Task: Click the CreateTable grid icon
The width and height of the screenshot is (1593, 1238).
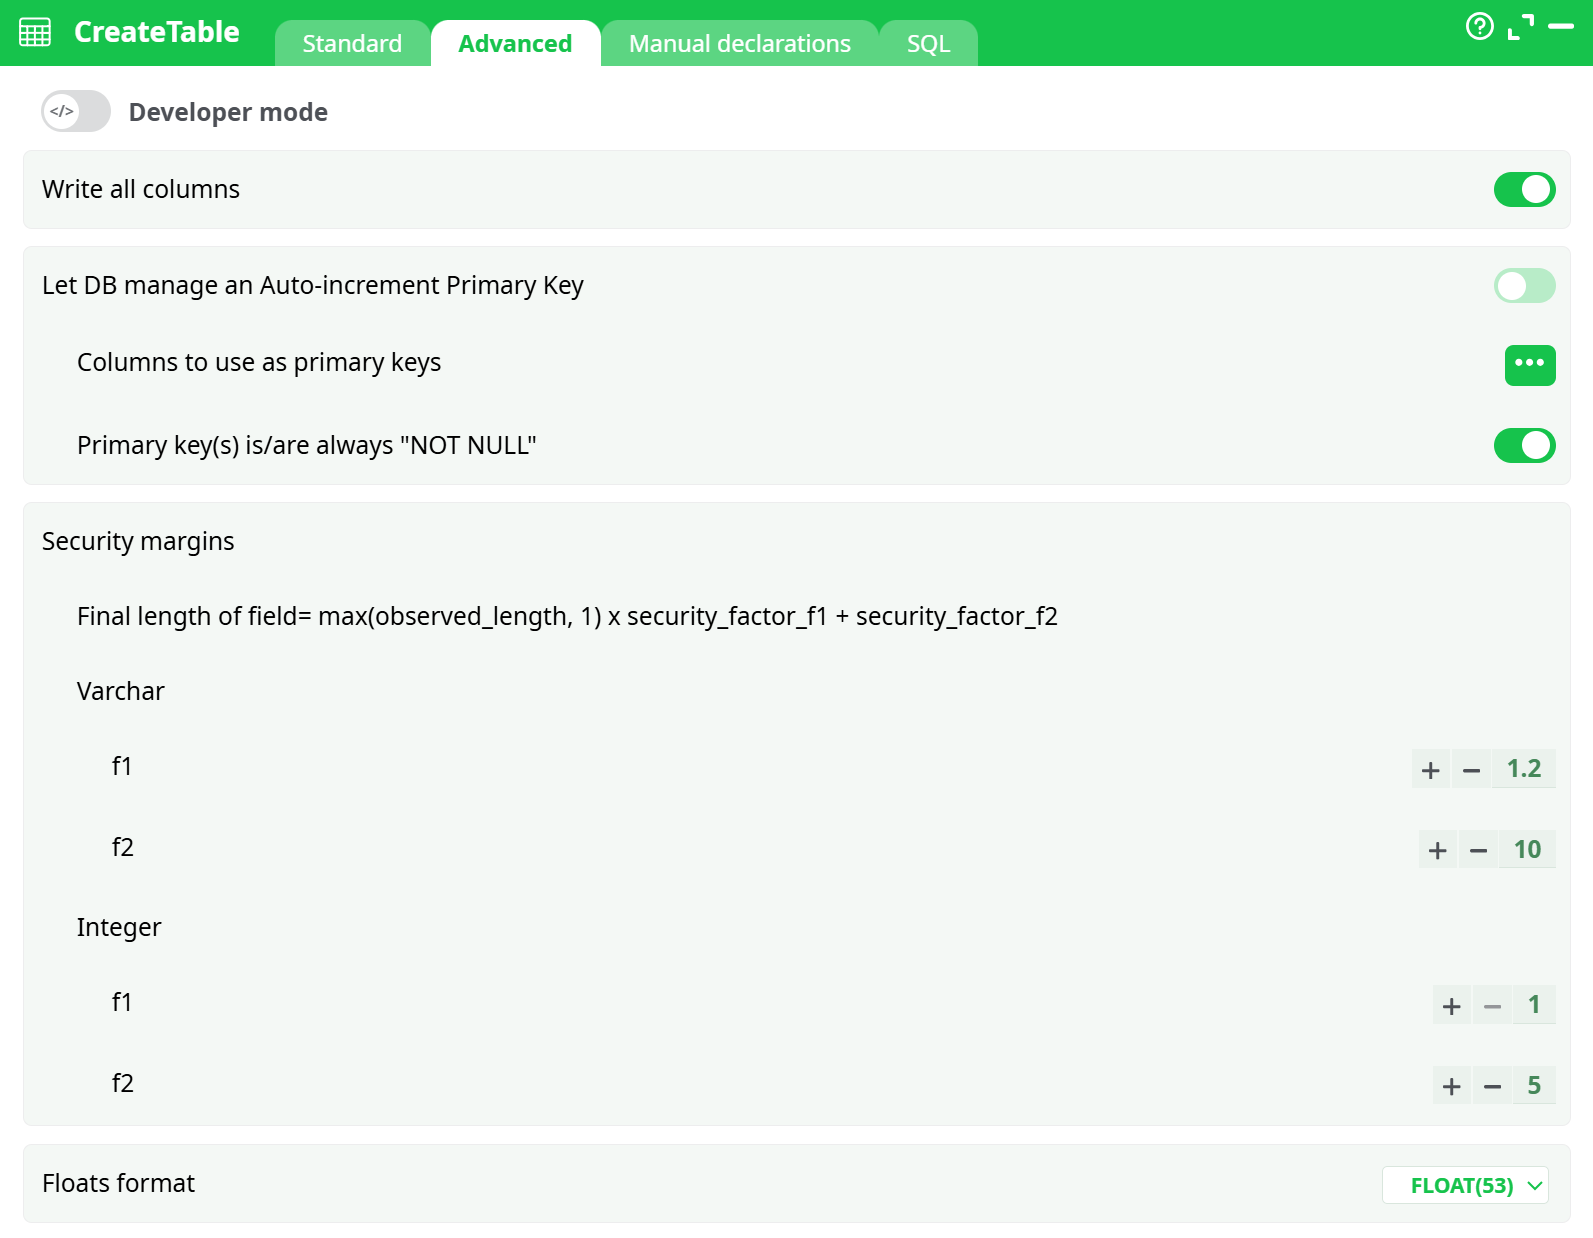Action: tap(35, 32)
